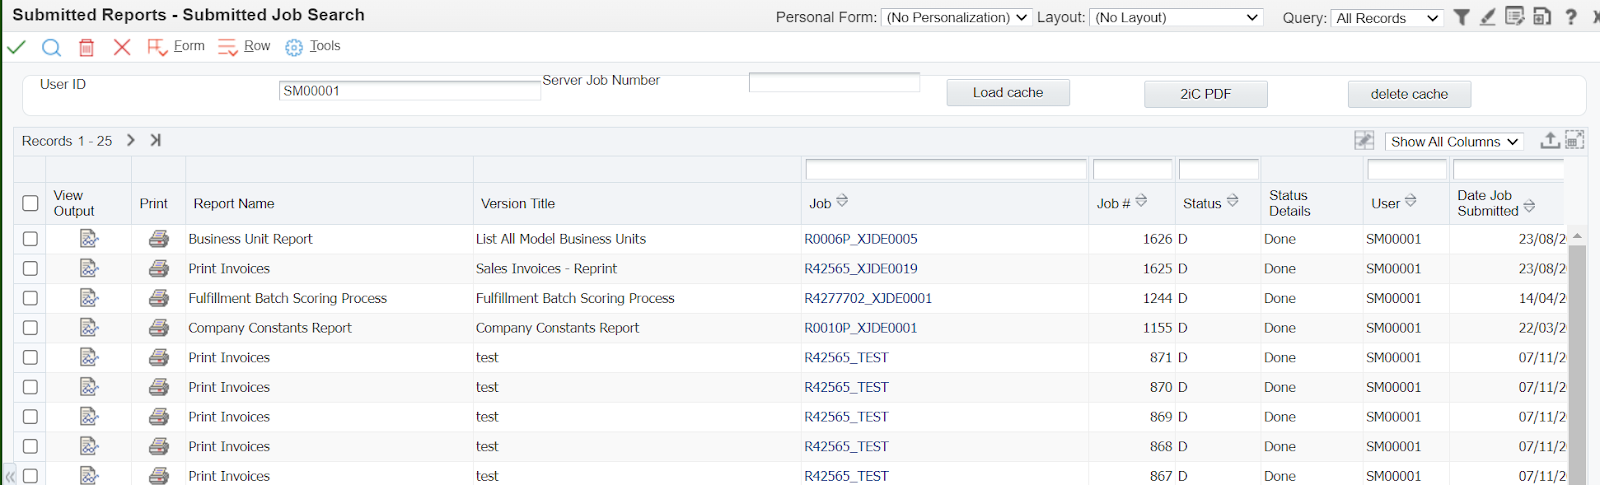1600x485 pixels.
Task: Check the checkbox for job 870
Action: point(30,387)
